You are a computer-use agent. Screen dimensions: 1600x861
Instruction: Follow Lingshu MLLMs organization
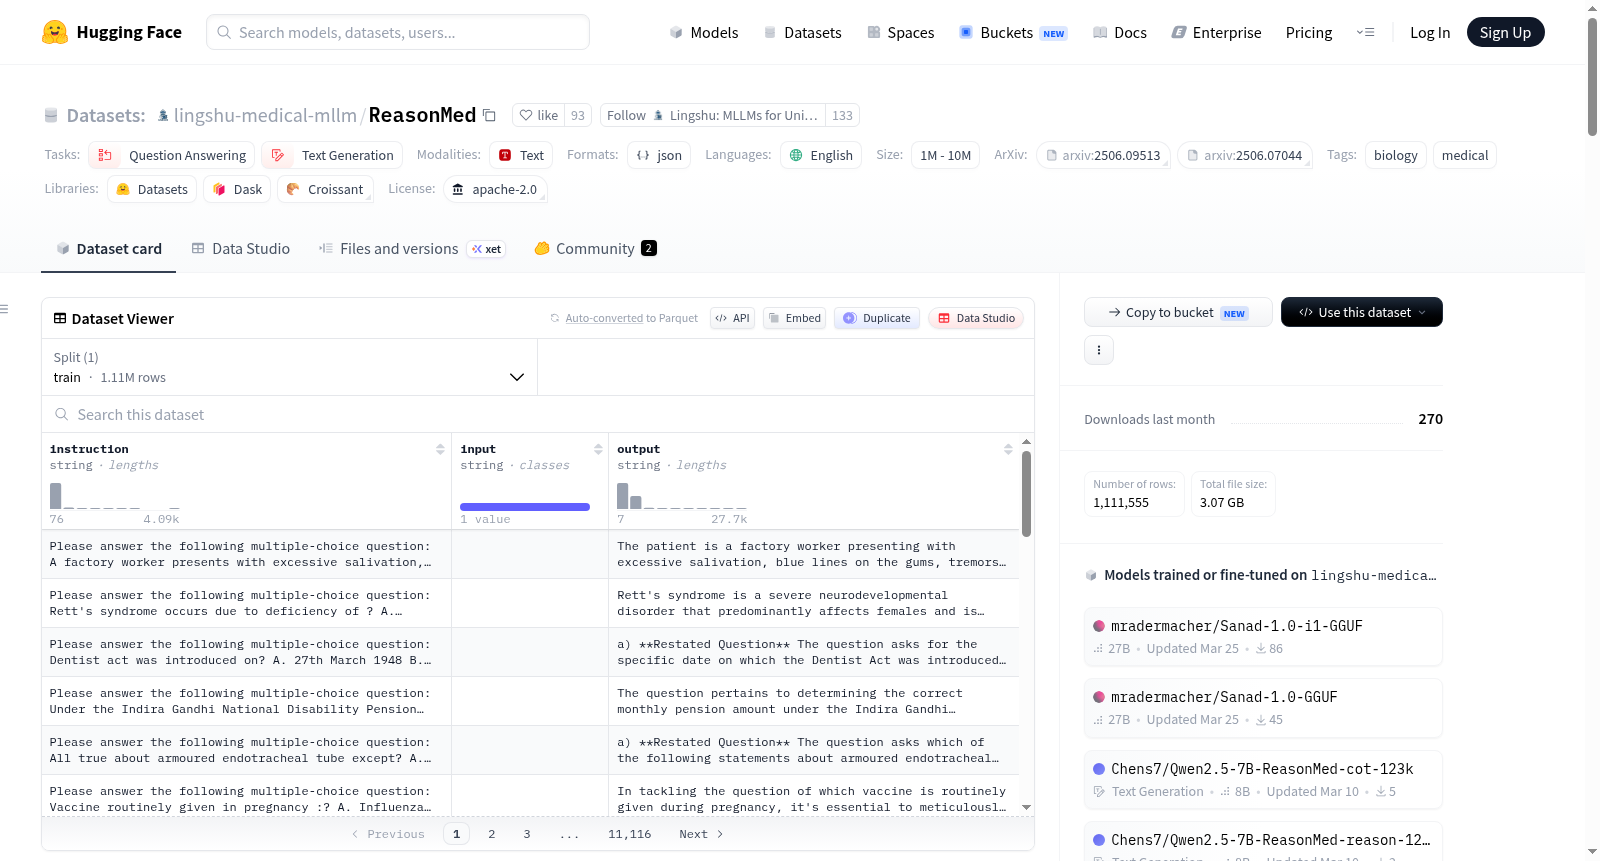pyautogui.click(x=712, y=115)
